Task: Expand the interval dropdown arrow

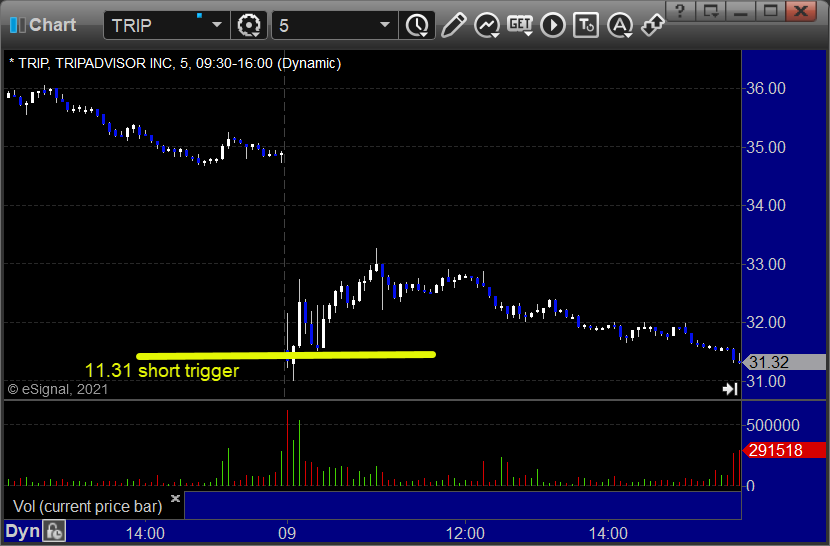Action: click(x=385, y=25)
